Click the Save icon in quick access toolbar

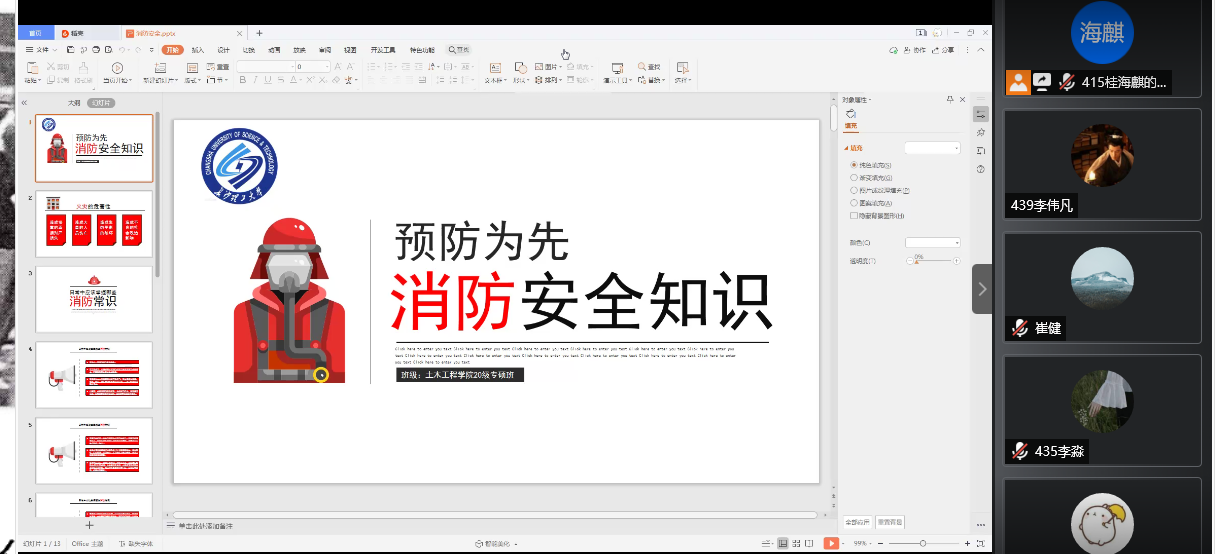tap(70, 49)
